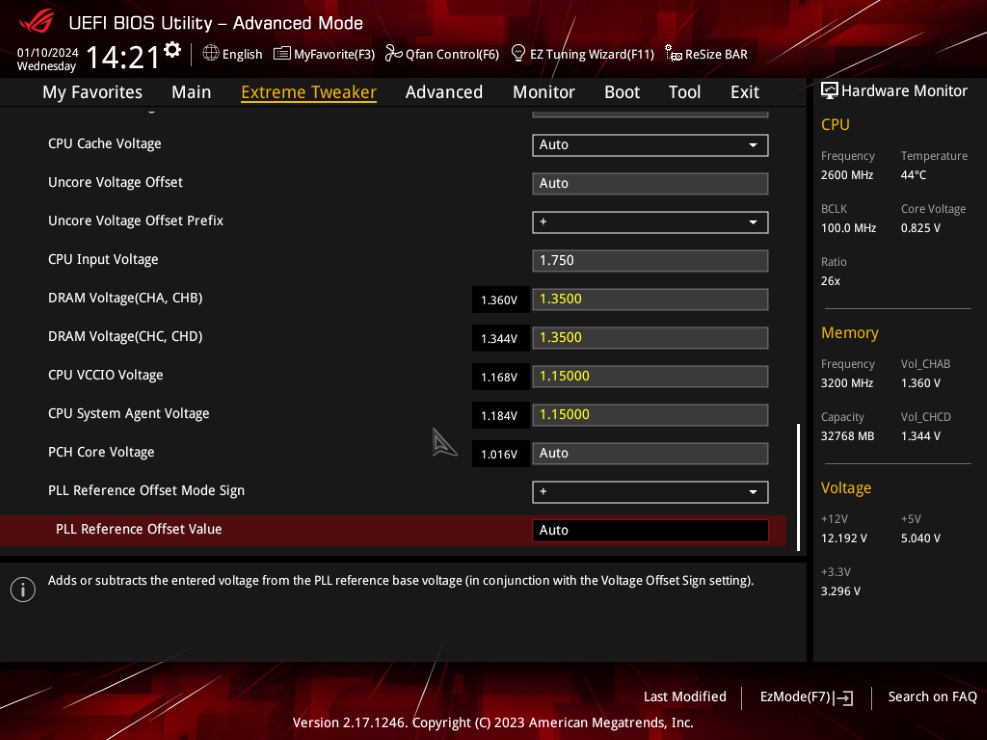Select CPU System Agent Voltage label
Screen dimensions: 987x740
tap(128, 413)
